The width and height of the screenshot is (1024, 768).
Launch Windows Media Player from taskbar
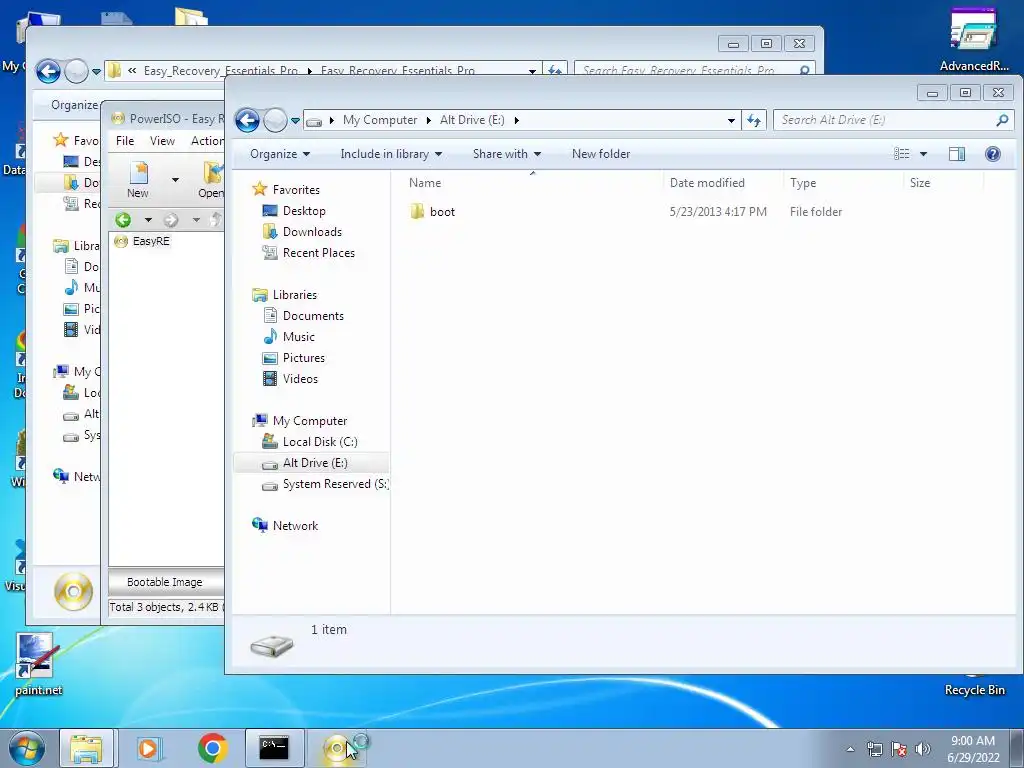tap(149, 748)
